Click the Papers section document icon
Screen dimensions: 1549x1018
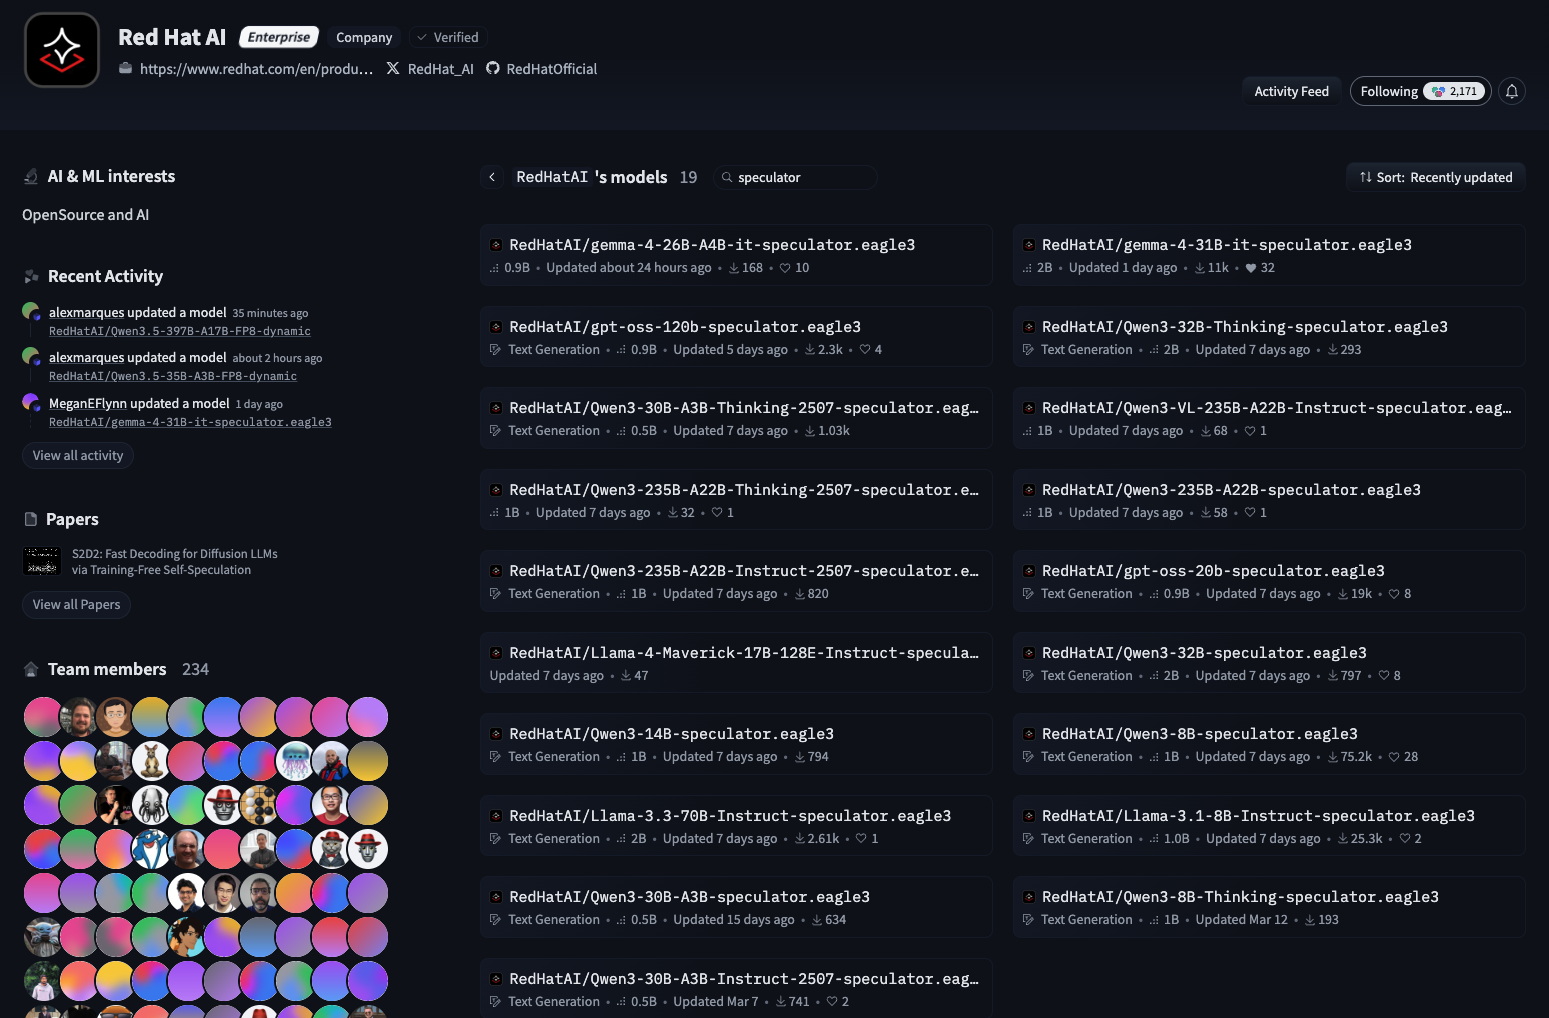click(x=31, y=519)
